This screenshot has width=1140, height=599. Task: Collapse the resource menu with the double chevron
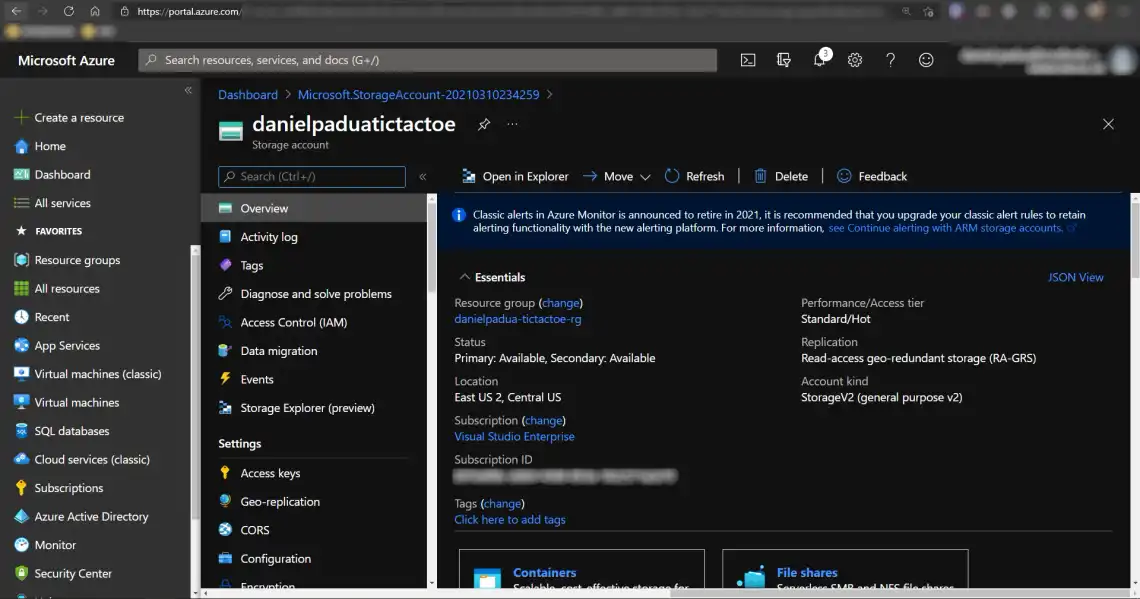tap(423, 175)
